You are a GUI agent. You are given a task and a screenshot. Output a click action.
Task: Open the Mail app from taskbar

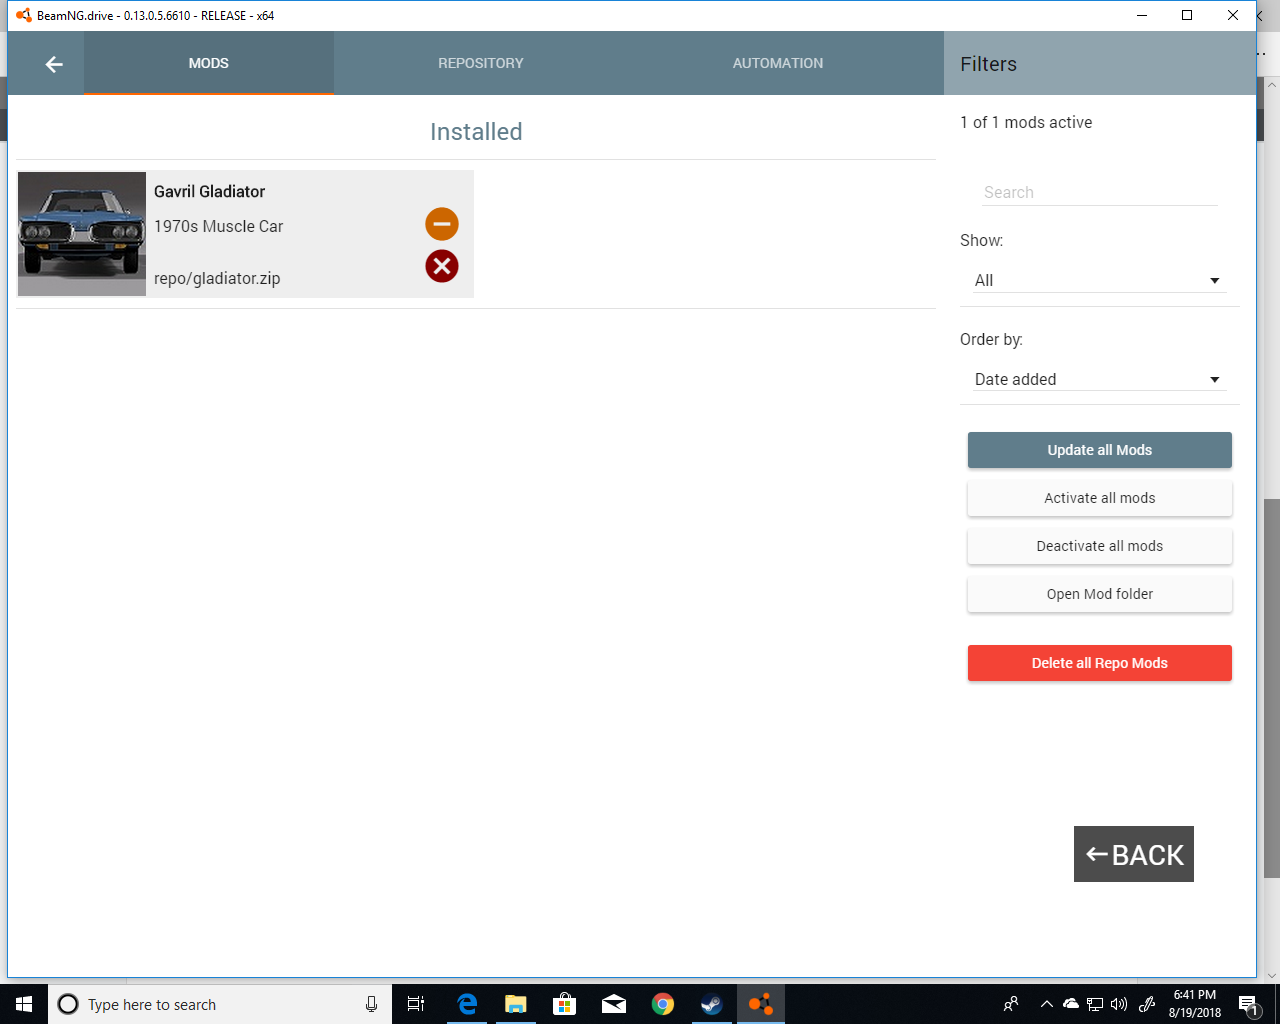coord(614,1004)
